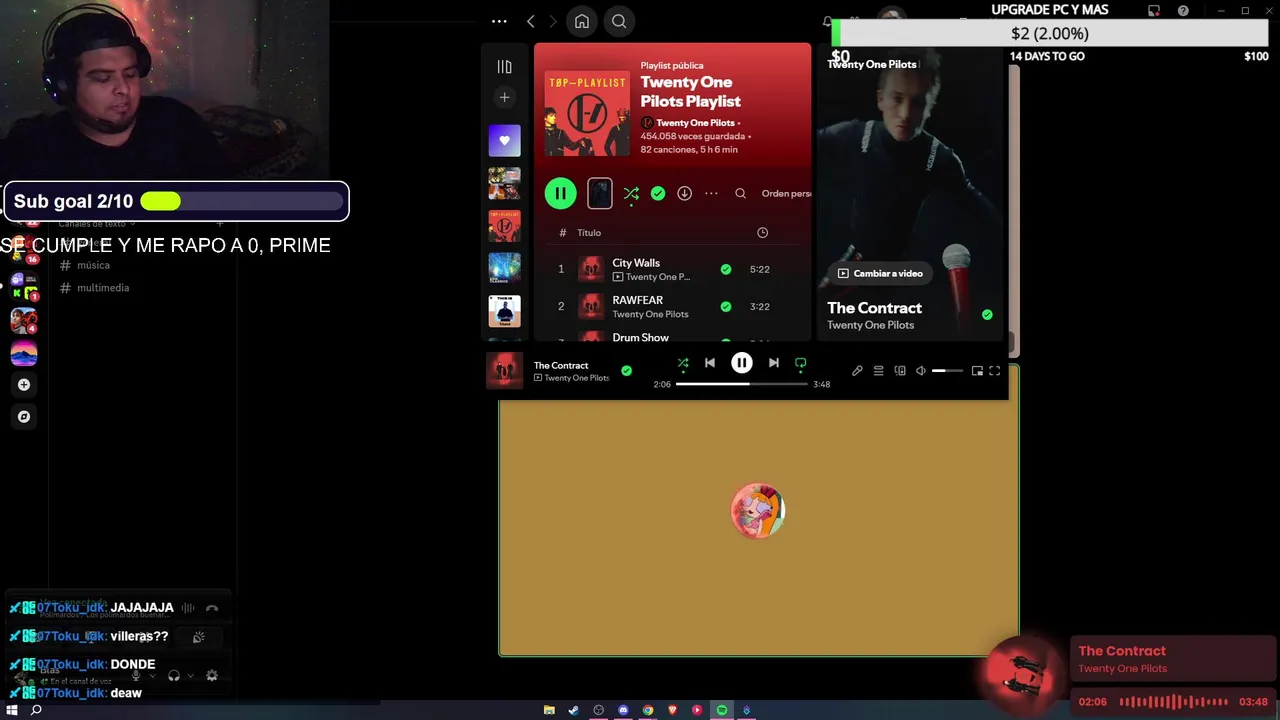Open Brave browser from the taskbar
Image resolution: width=1280 pixels, height=720 pixels.
(672, 710)
